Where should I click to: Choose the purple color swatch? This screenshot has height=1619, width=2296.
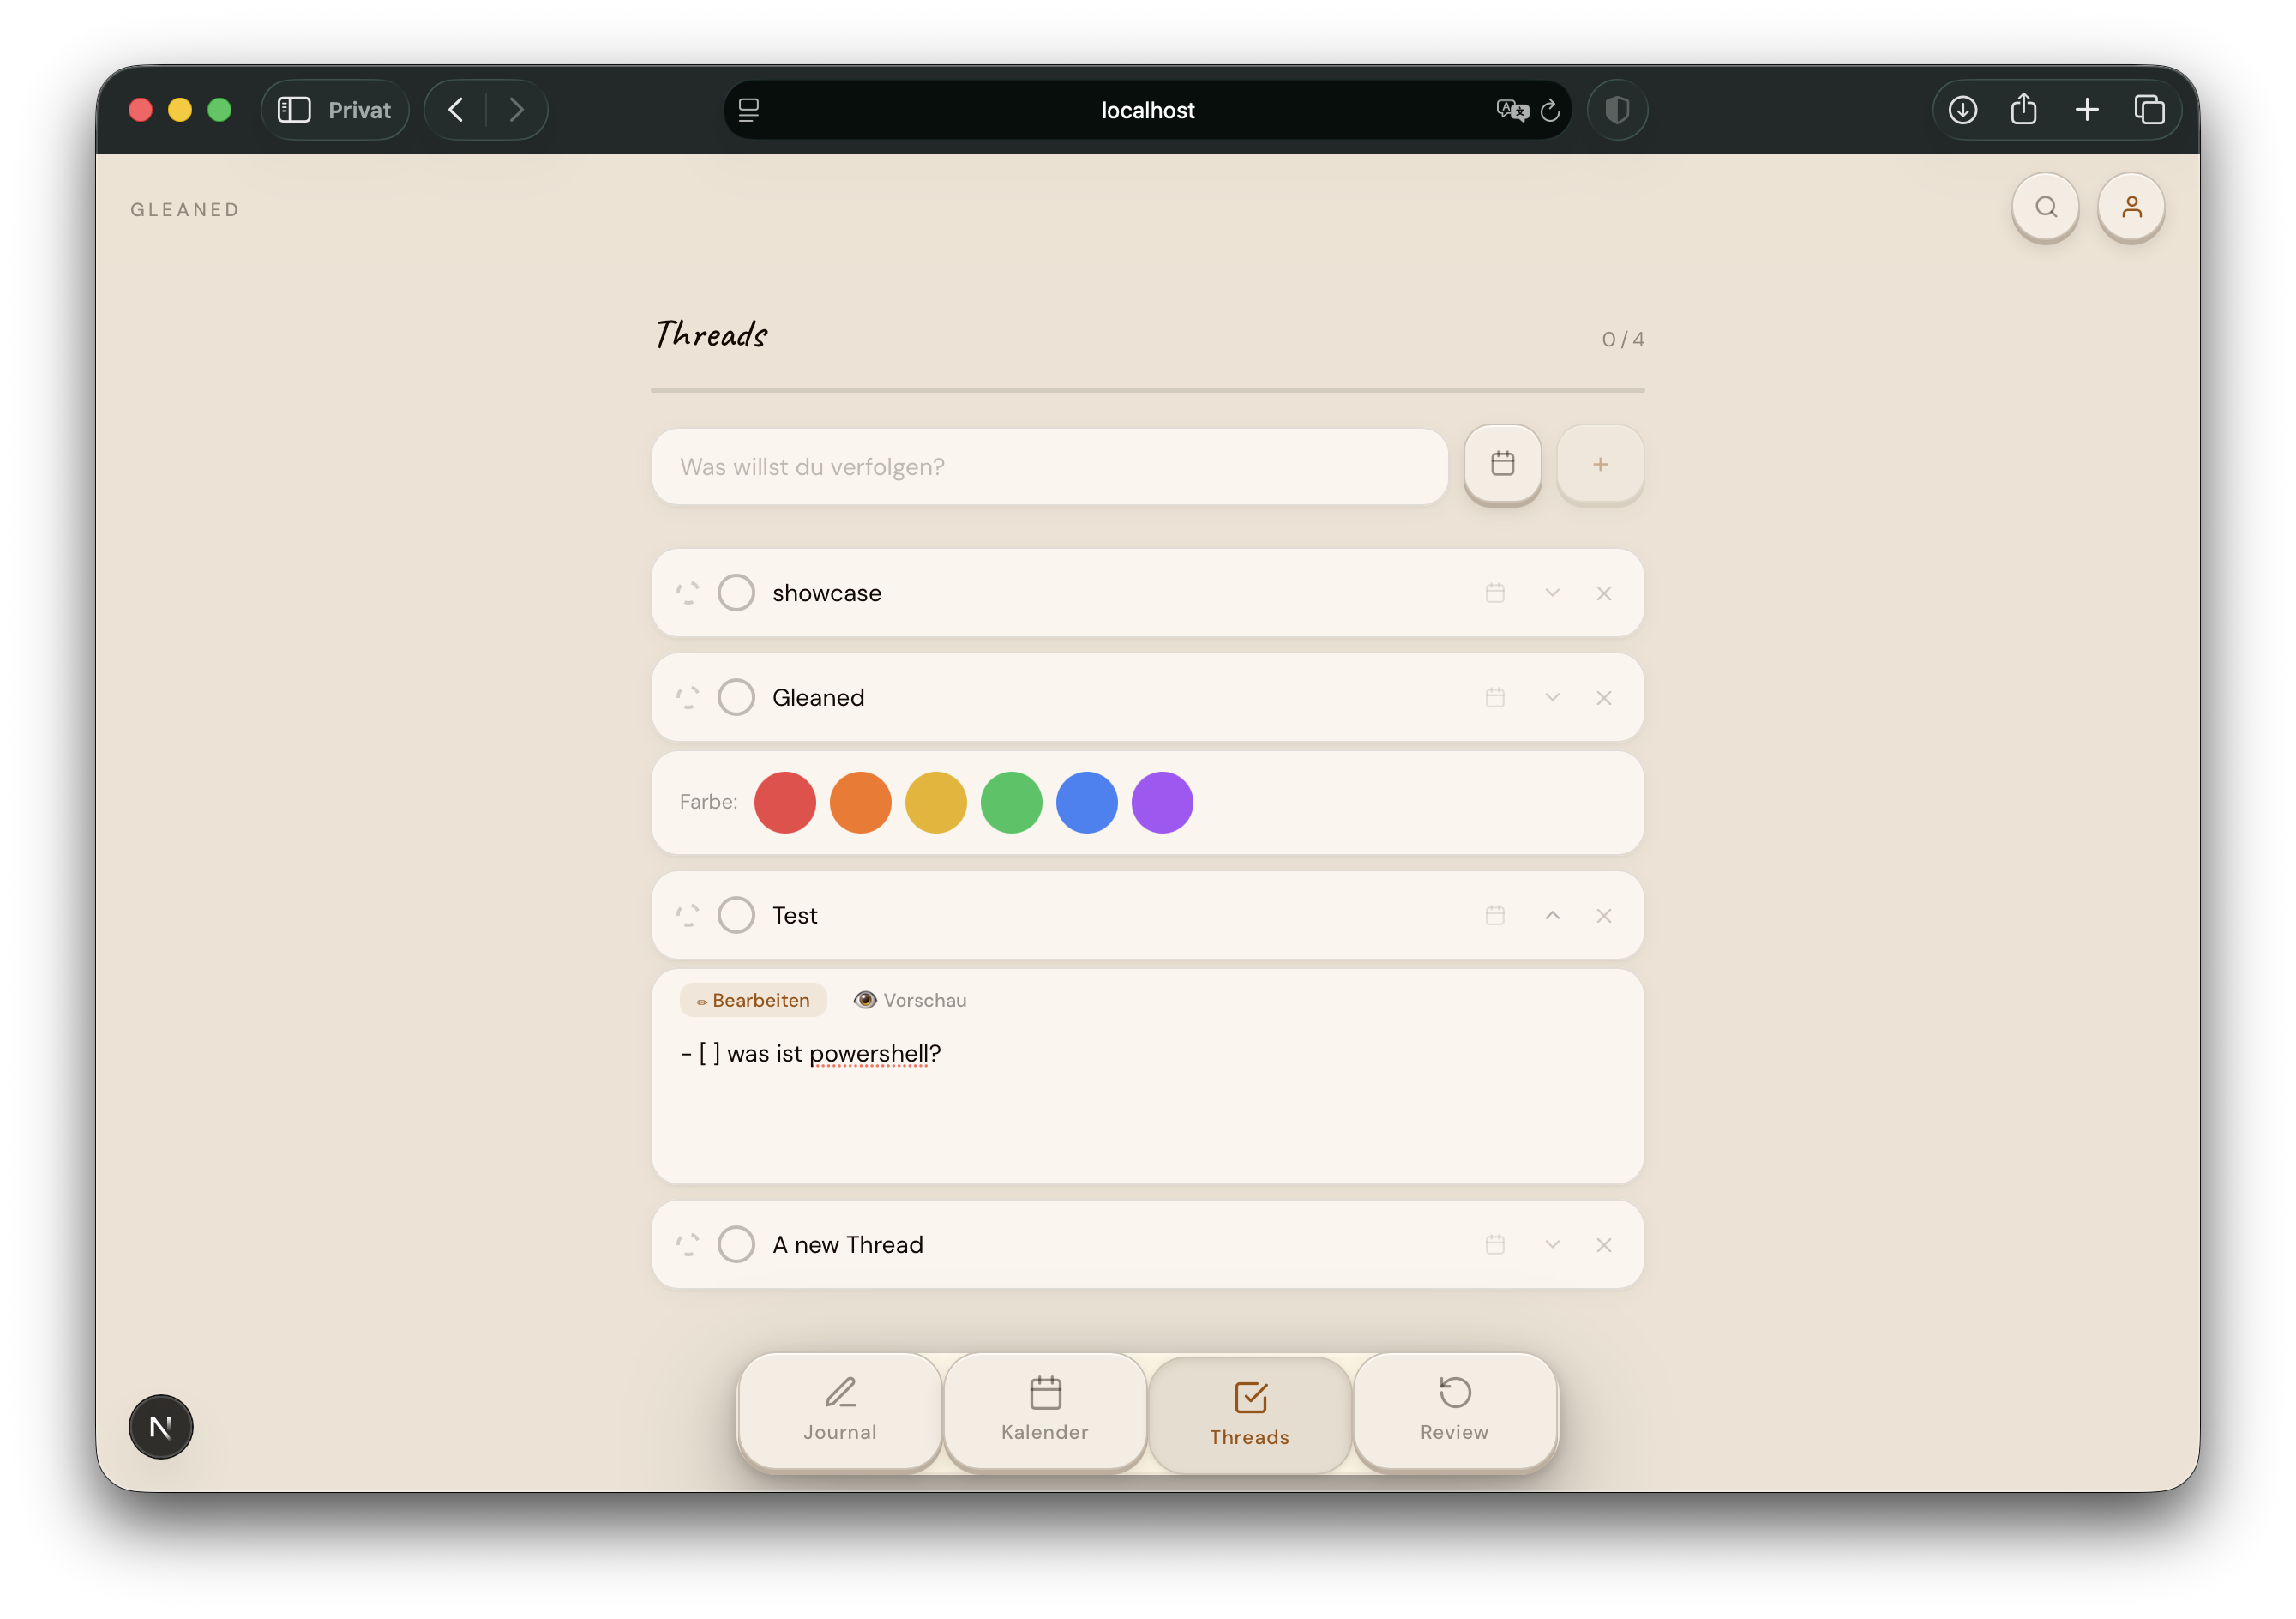pyautogui.click(x=1162, y=802)
